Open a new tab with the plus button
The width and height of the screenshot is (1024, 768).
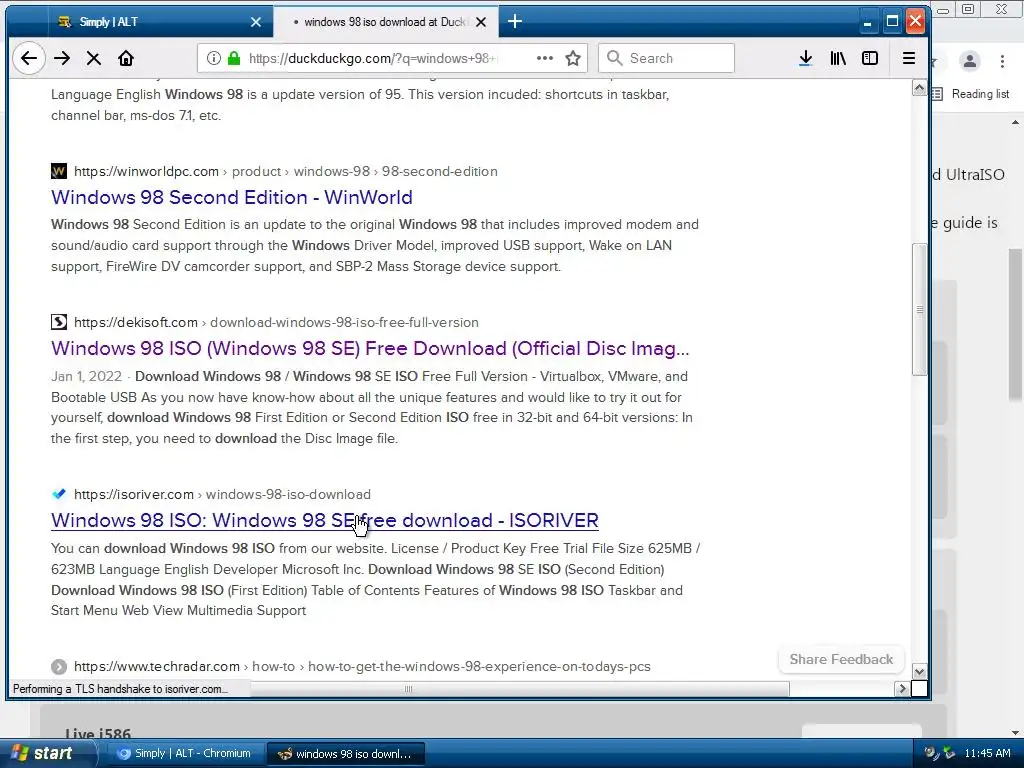pyautogui.click(x=515, y=22)
